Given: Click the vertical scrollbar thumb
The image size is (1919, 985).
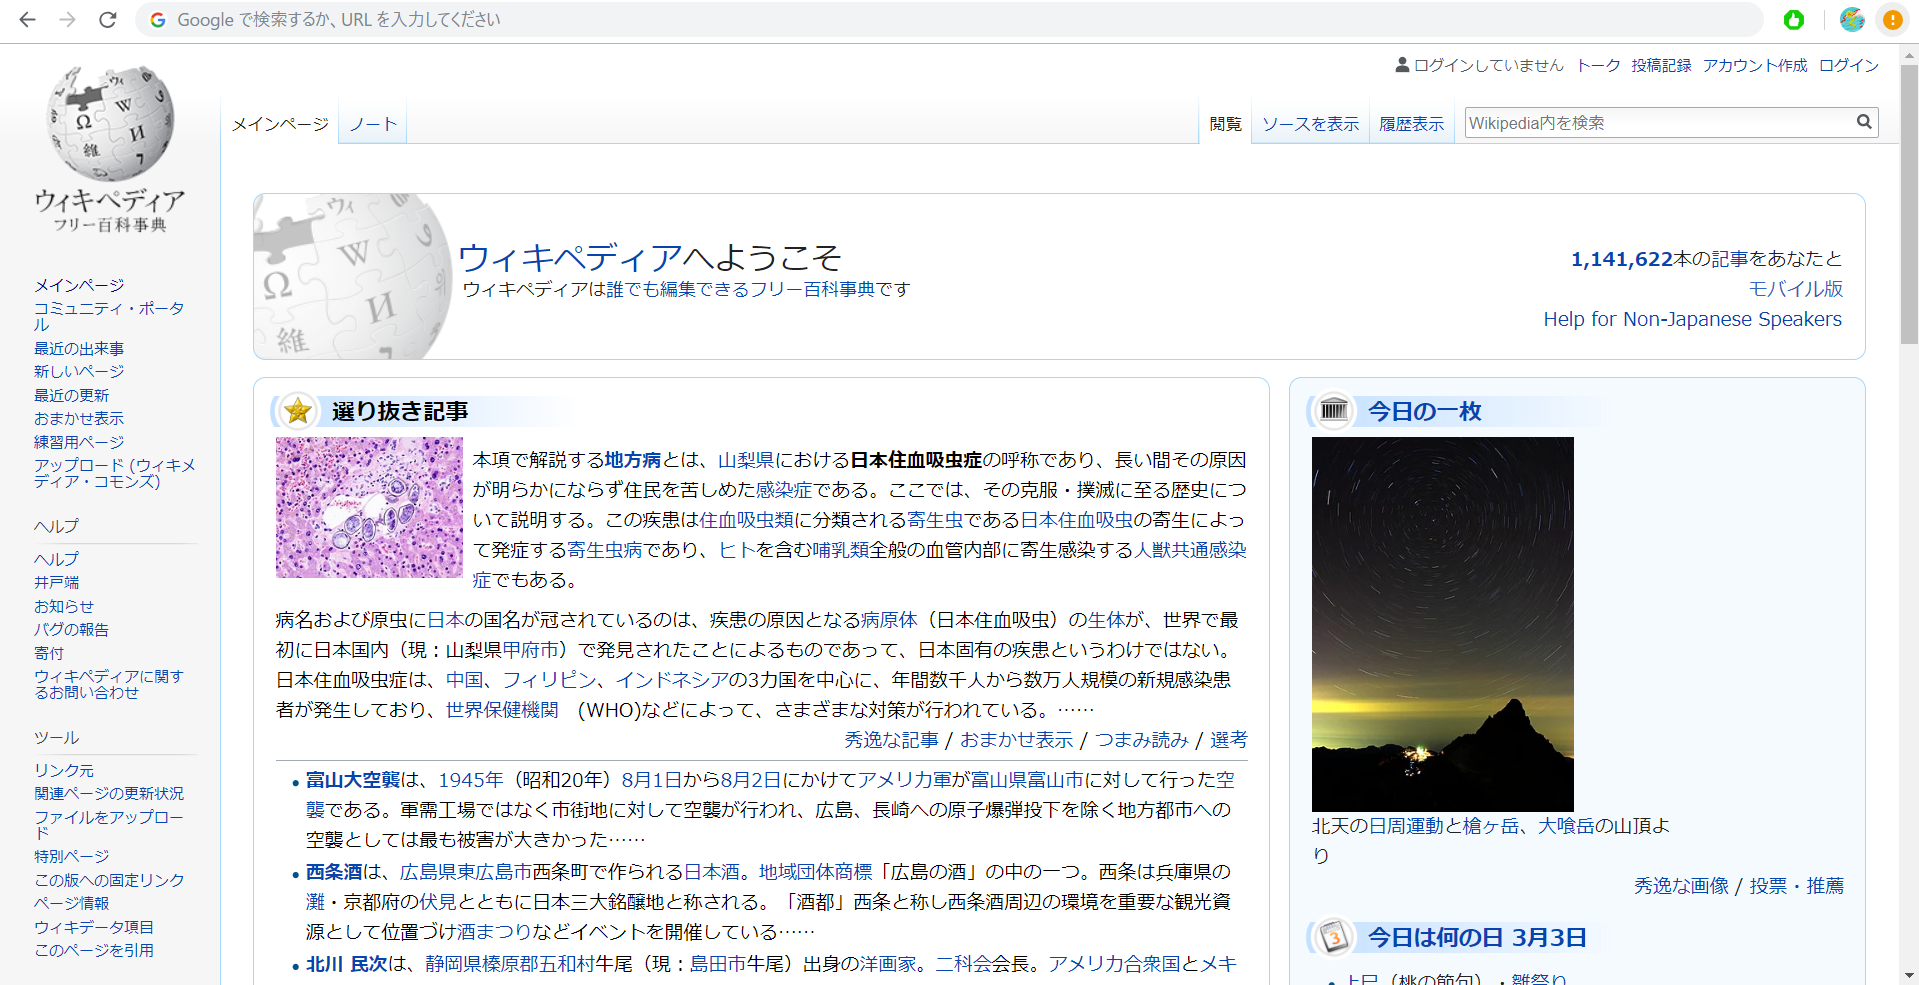Looking at the screenshot, I should point(1909,205).
